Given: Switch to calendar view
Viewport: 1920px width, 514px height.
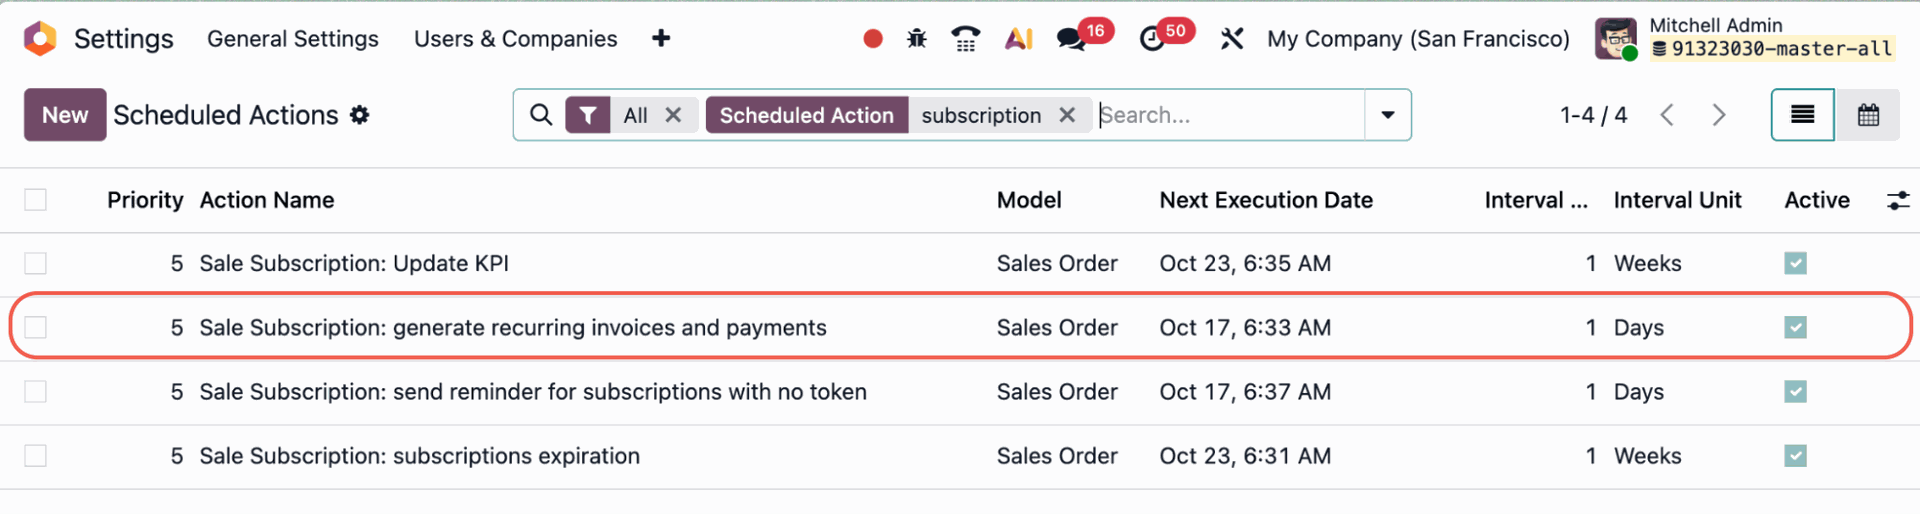Looking at the screenshot, I should coord(1867,115).
